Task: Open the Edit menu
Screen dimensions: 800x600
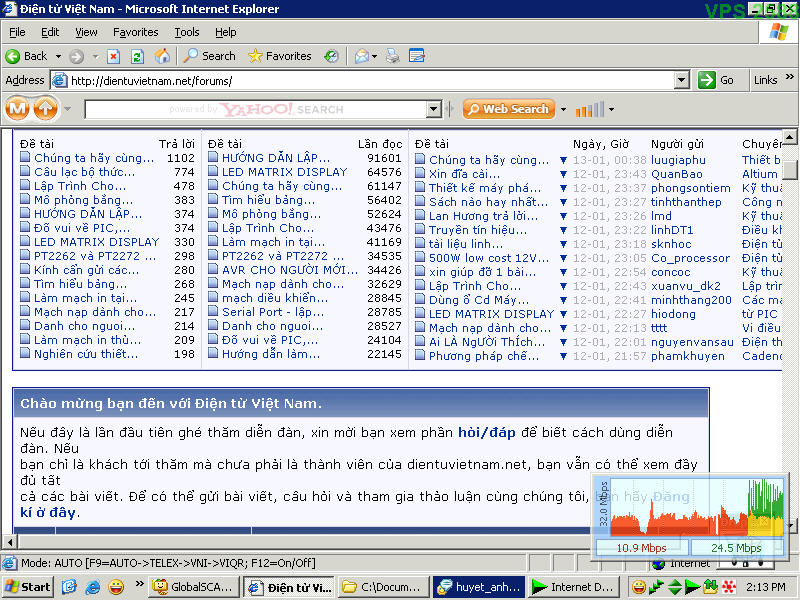Action: pyautogui.click(x=50, y=32)
